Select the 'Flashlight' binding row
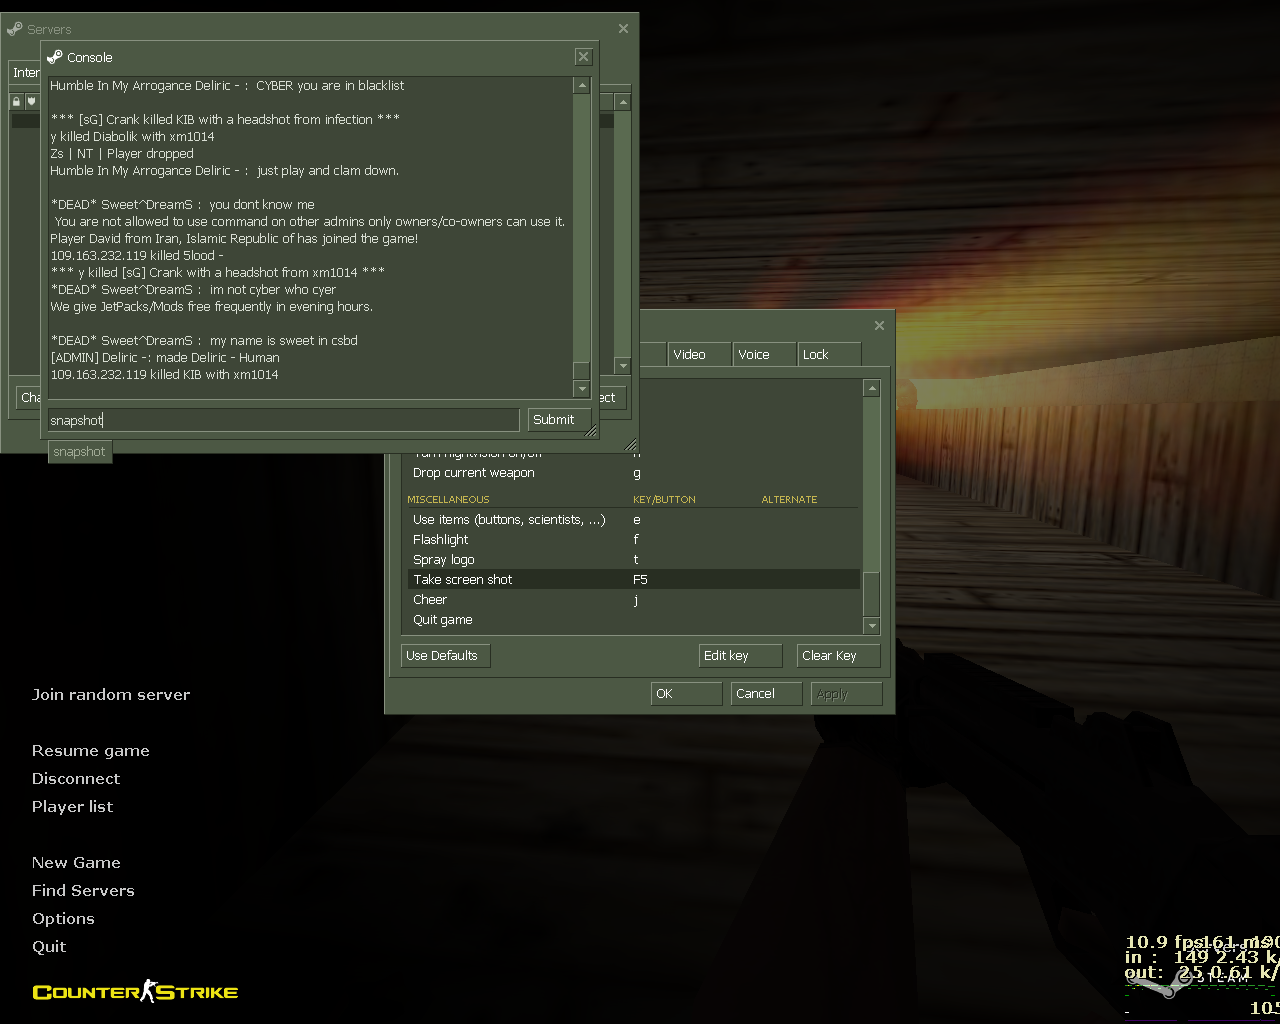The height and width of the screenshot is (1024, 1280). pyautogui.click(x=632, y=540)
